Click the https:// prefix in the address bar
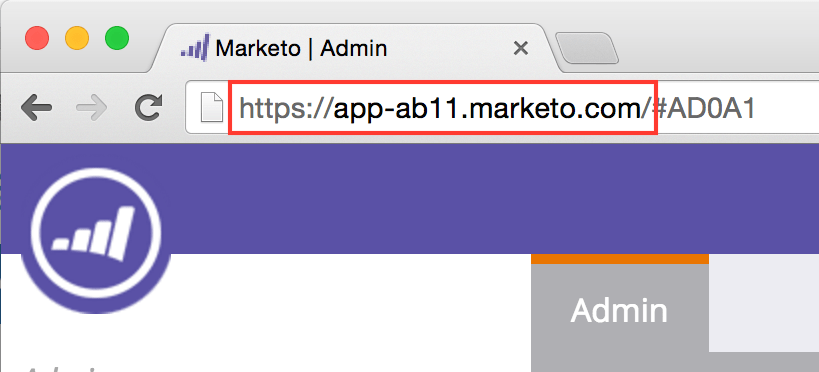 point(286,109)
